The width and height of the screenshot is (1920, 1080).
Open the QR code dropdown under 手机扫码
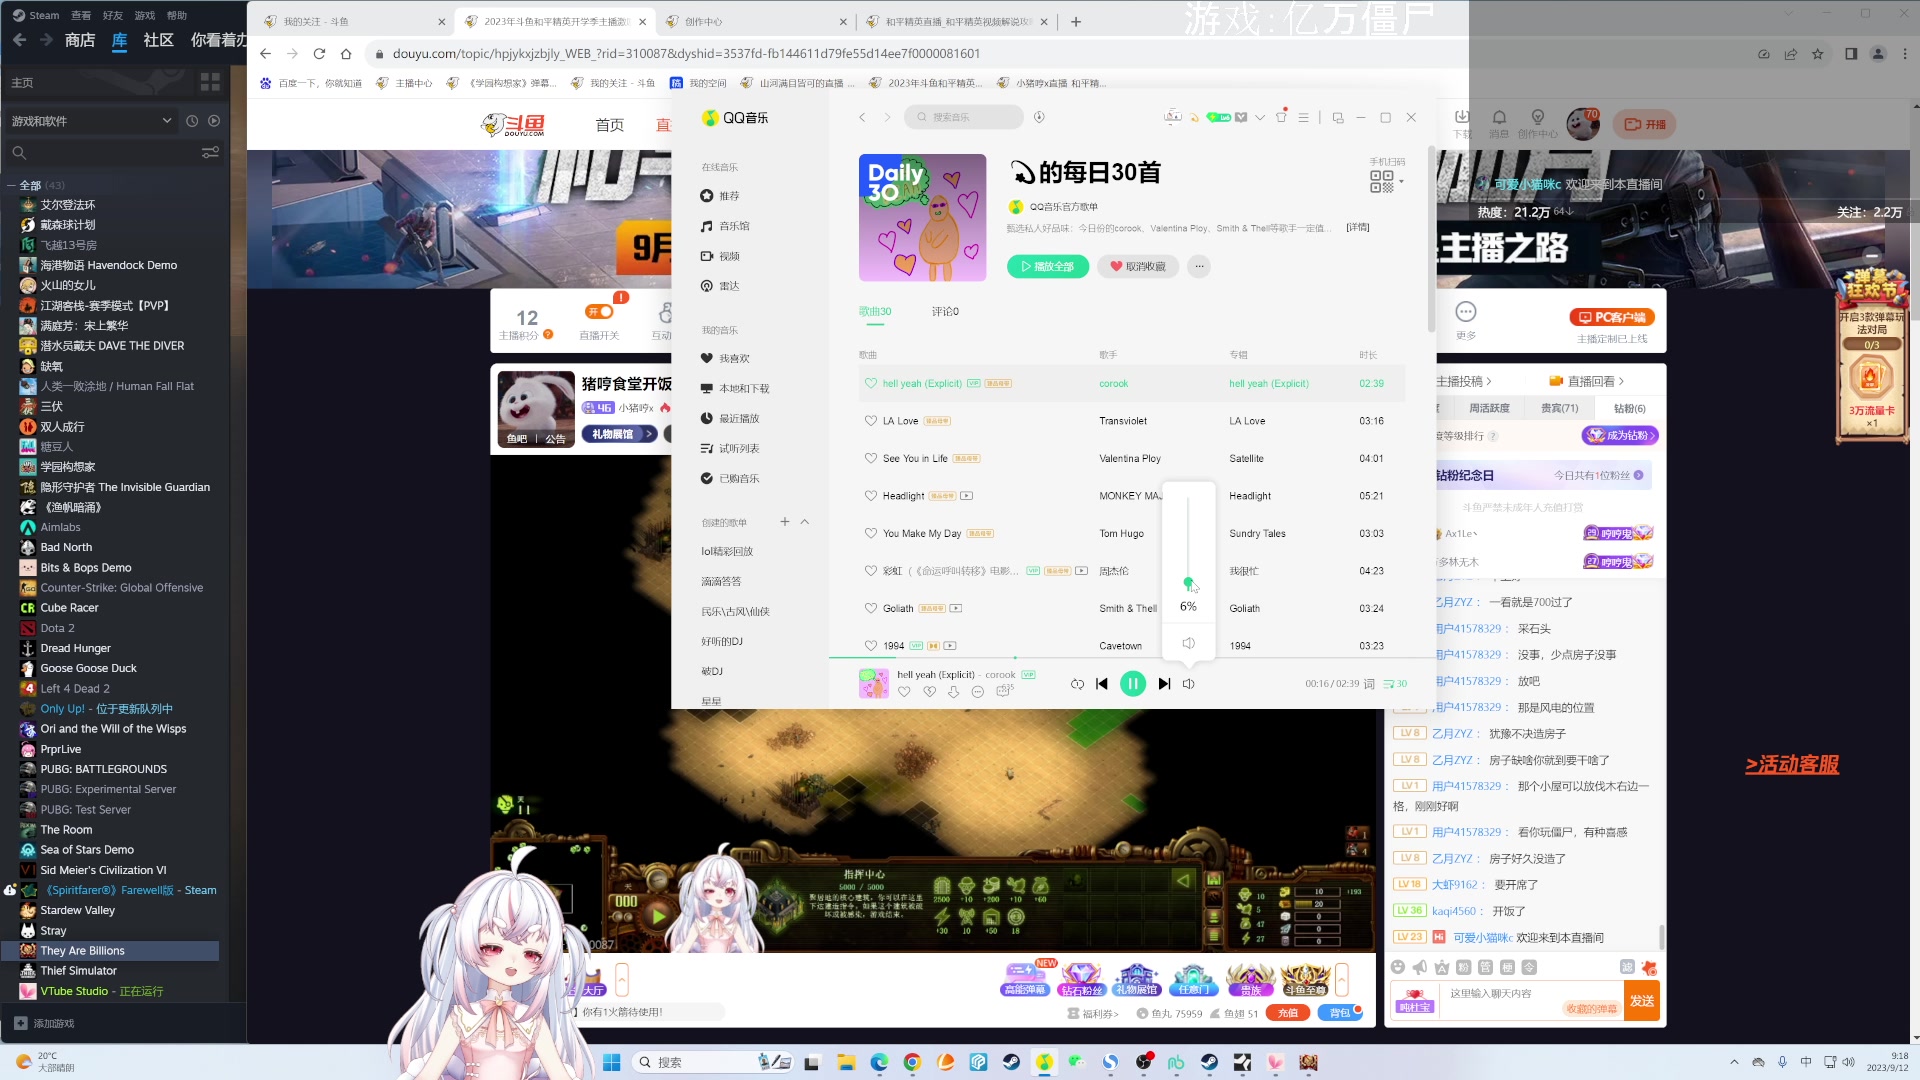(x=1401, y=181)
